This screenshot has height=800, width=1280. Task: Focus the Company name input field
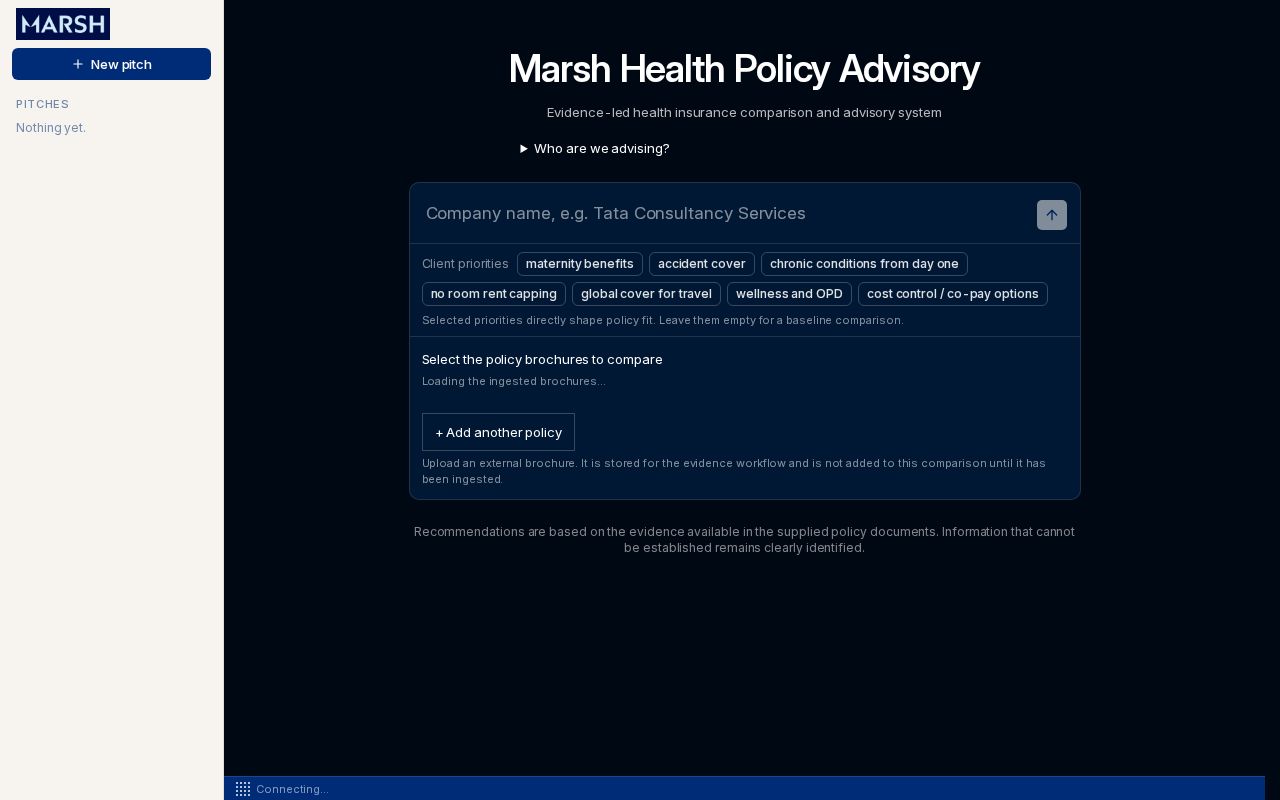coord(726,214)
